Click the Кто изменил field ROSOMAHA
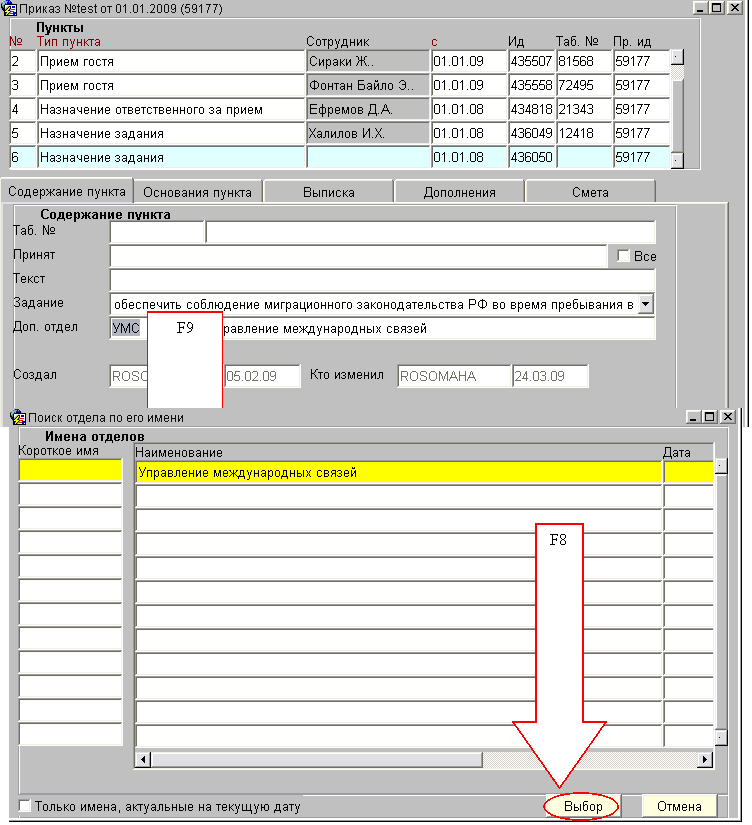 [454, 376]
